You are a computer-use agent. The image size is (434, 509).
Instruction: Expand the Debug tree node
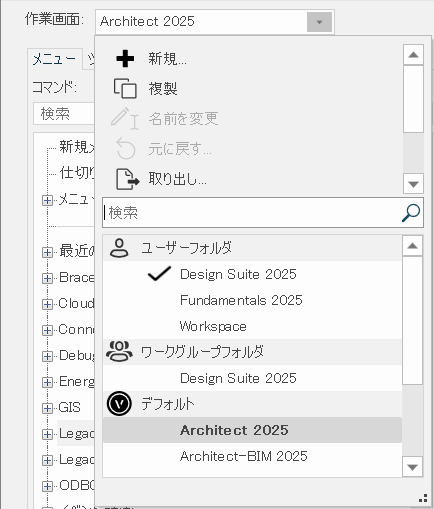pos(47,356)
